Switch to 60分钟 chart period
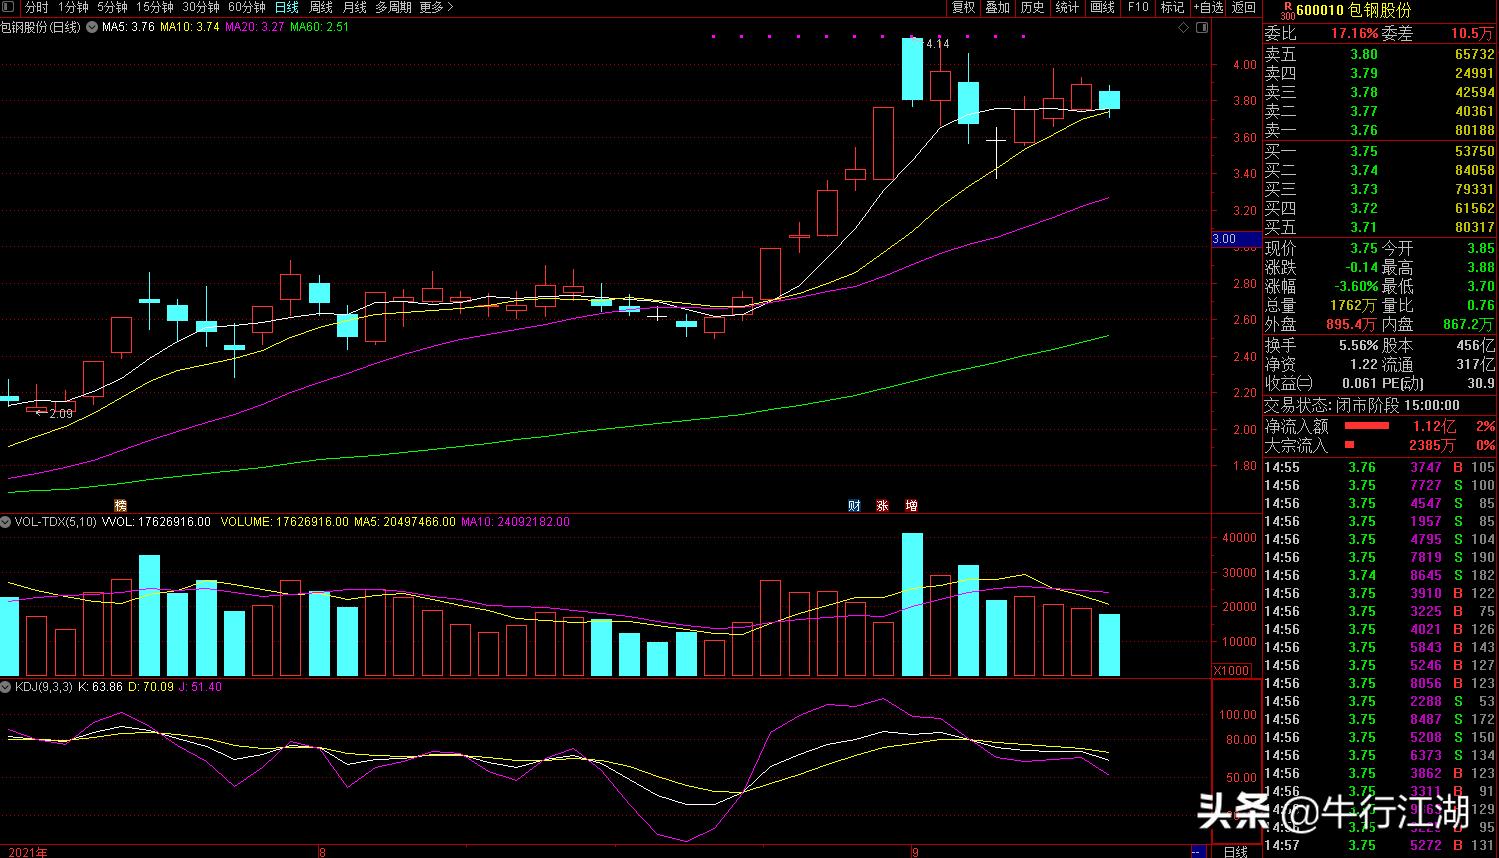This screenshot has width=1499, height=858. click(247, 7)
